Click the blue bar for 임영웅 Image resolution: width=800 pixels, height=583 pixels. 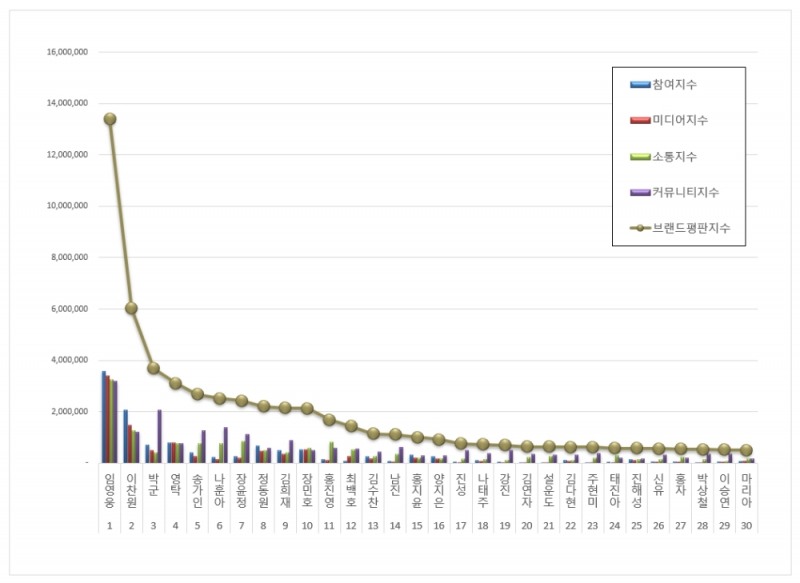[104, 417]
